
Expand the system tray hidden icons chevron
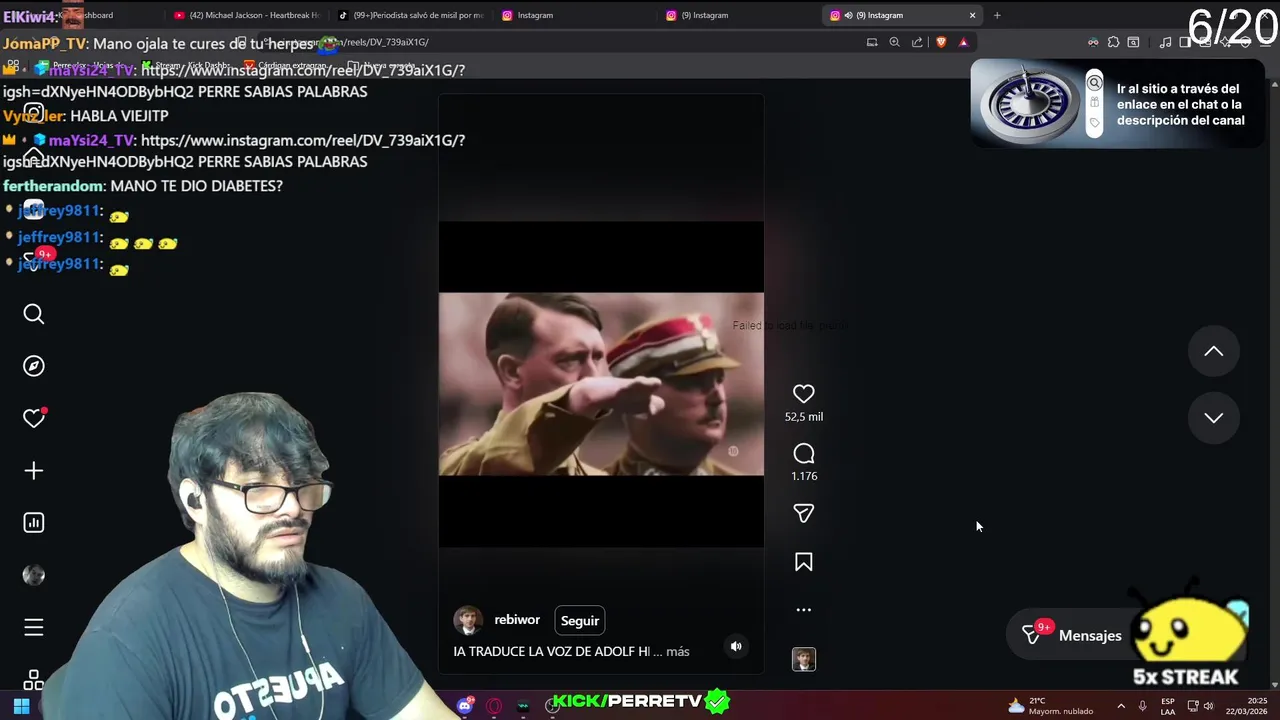[1121, 706]
